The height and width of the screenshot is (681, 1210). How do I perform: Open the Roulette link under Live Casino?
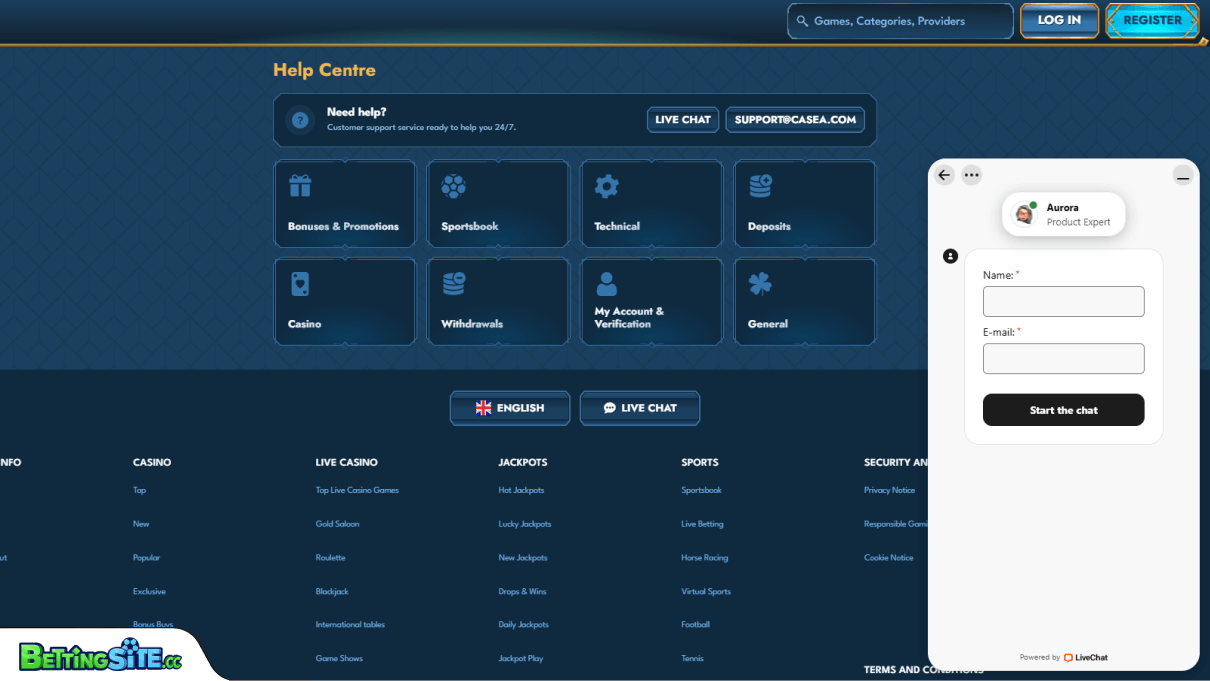[x=330, y=558]
